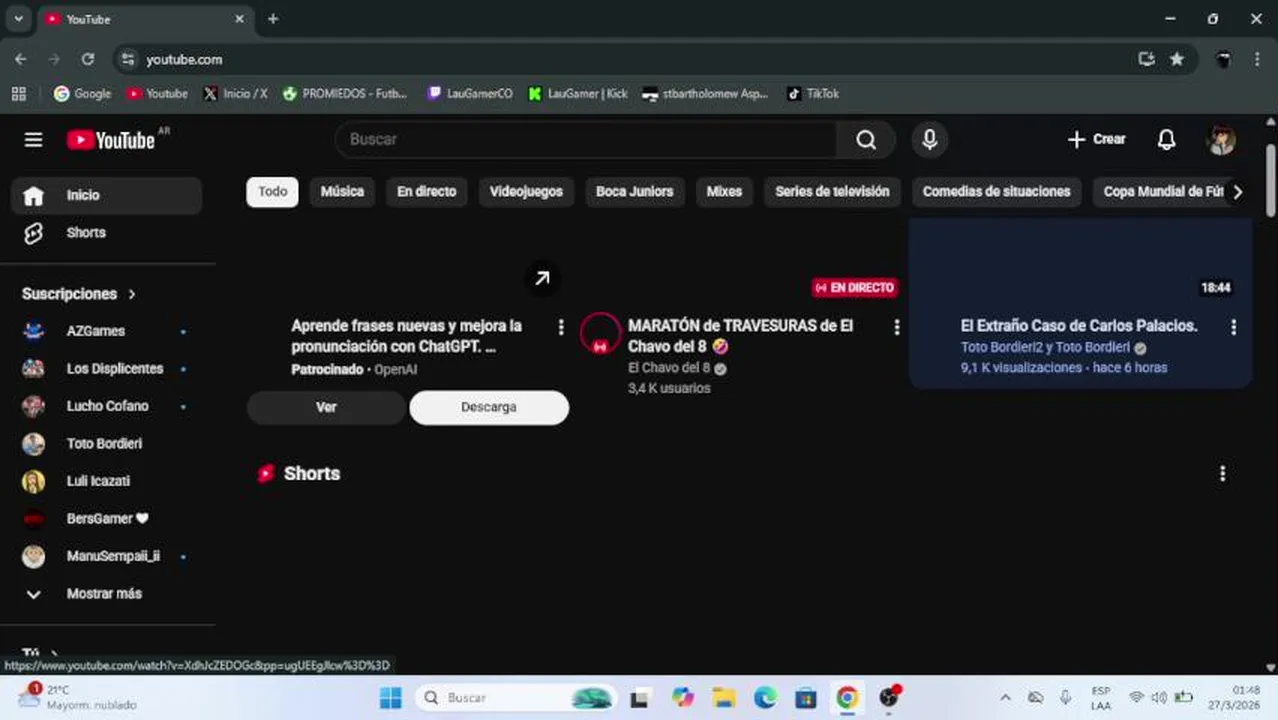The width and height of the screenshot is (1278, 720).
Task: Open the PROMIEDOS bookmark
Action: pos(345,94)
